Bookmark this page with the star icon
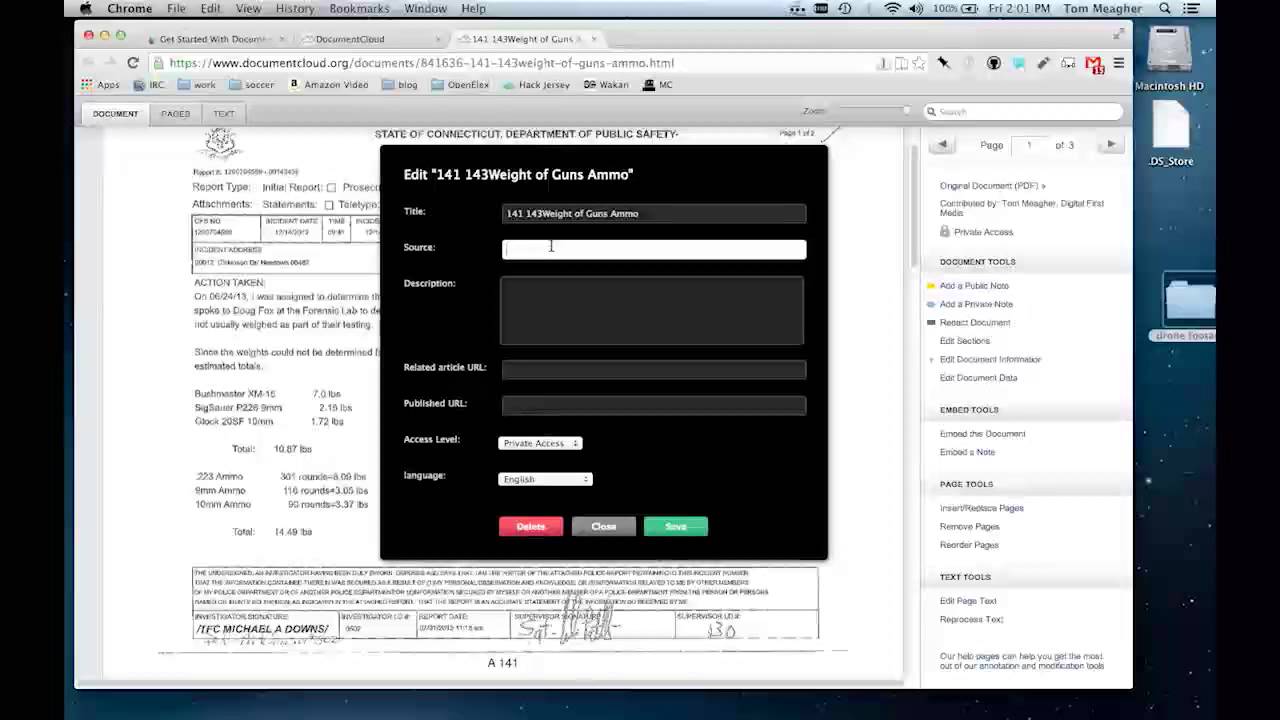Viewport: 1280px width, 720px height. coord(919,63)
